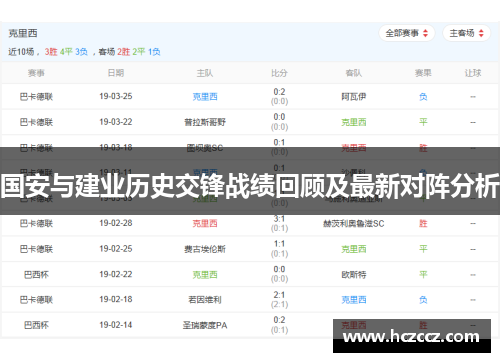Open home team 若因维利
Screen dimensions: 500x362
click(205, 300)
